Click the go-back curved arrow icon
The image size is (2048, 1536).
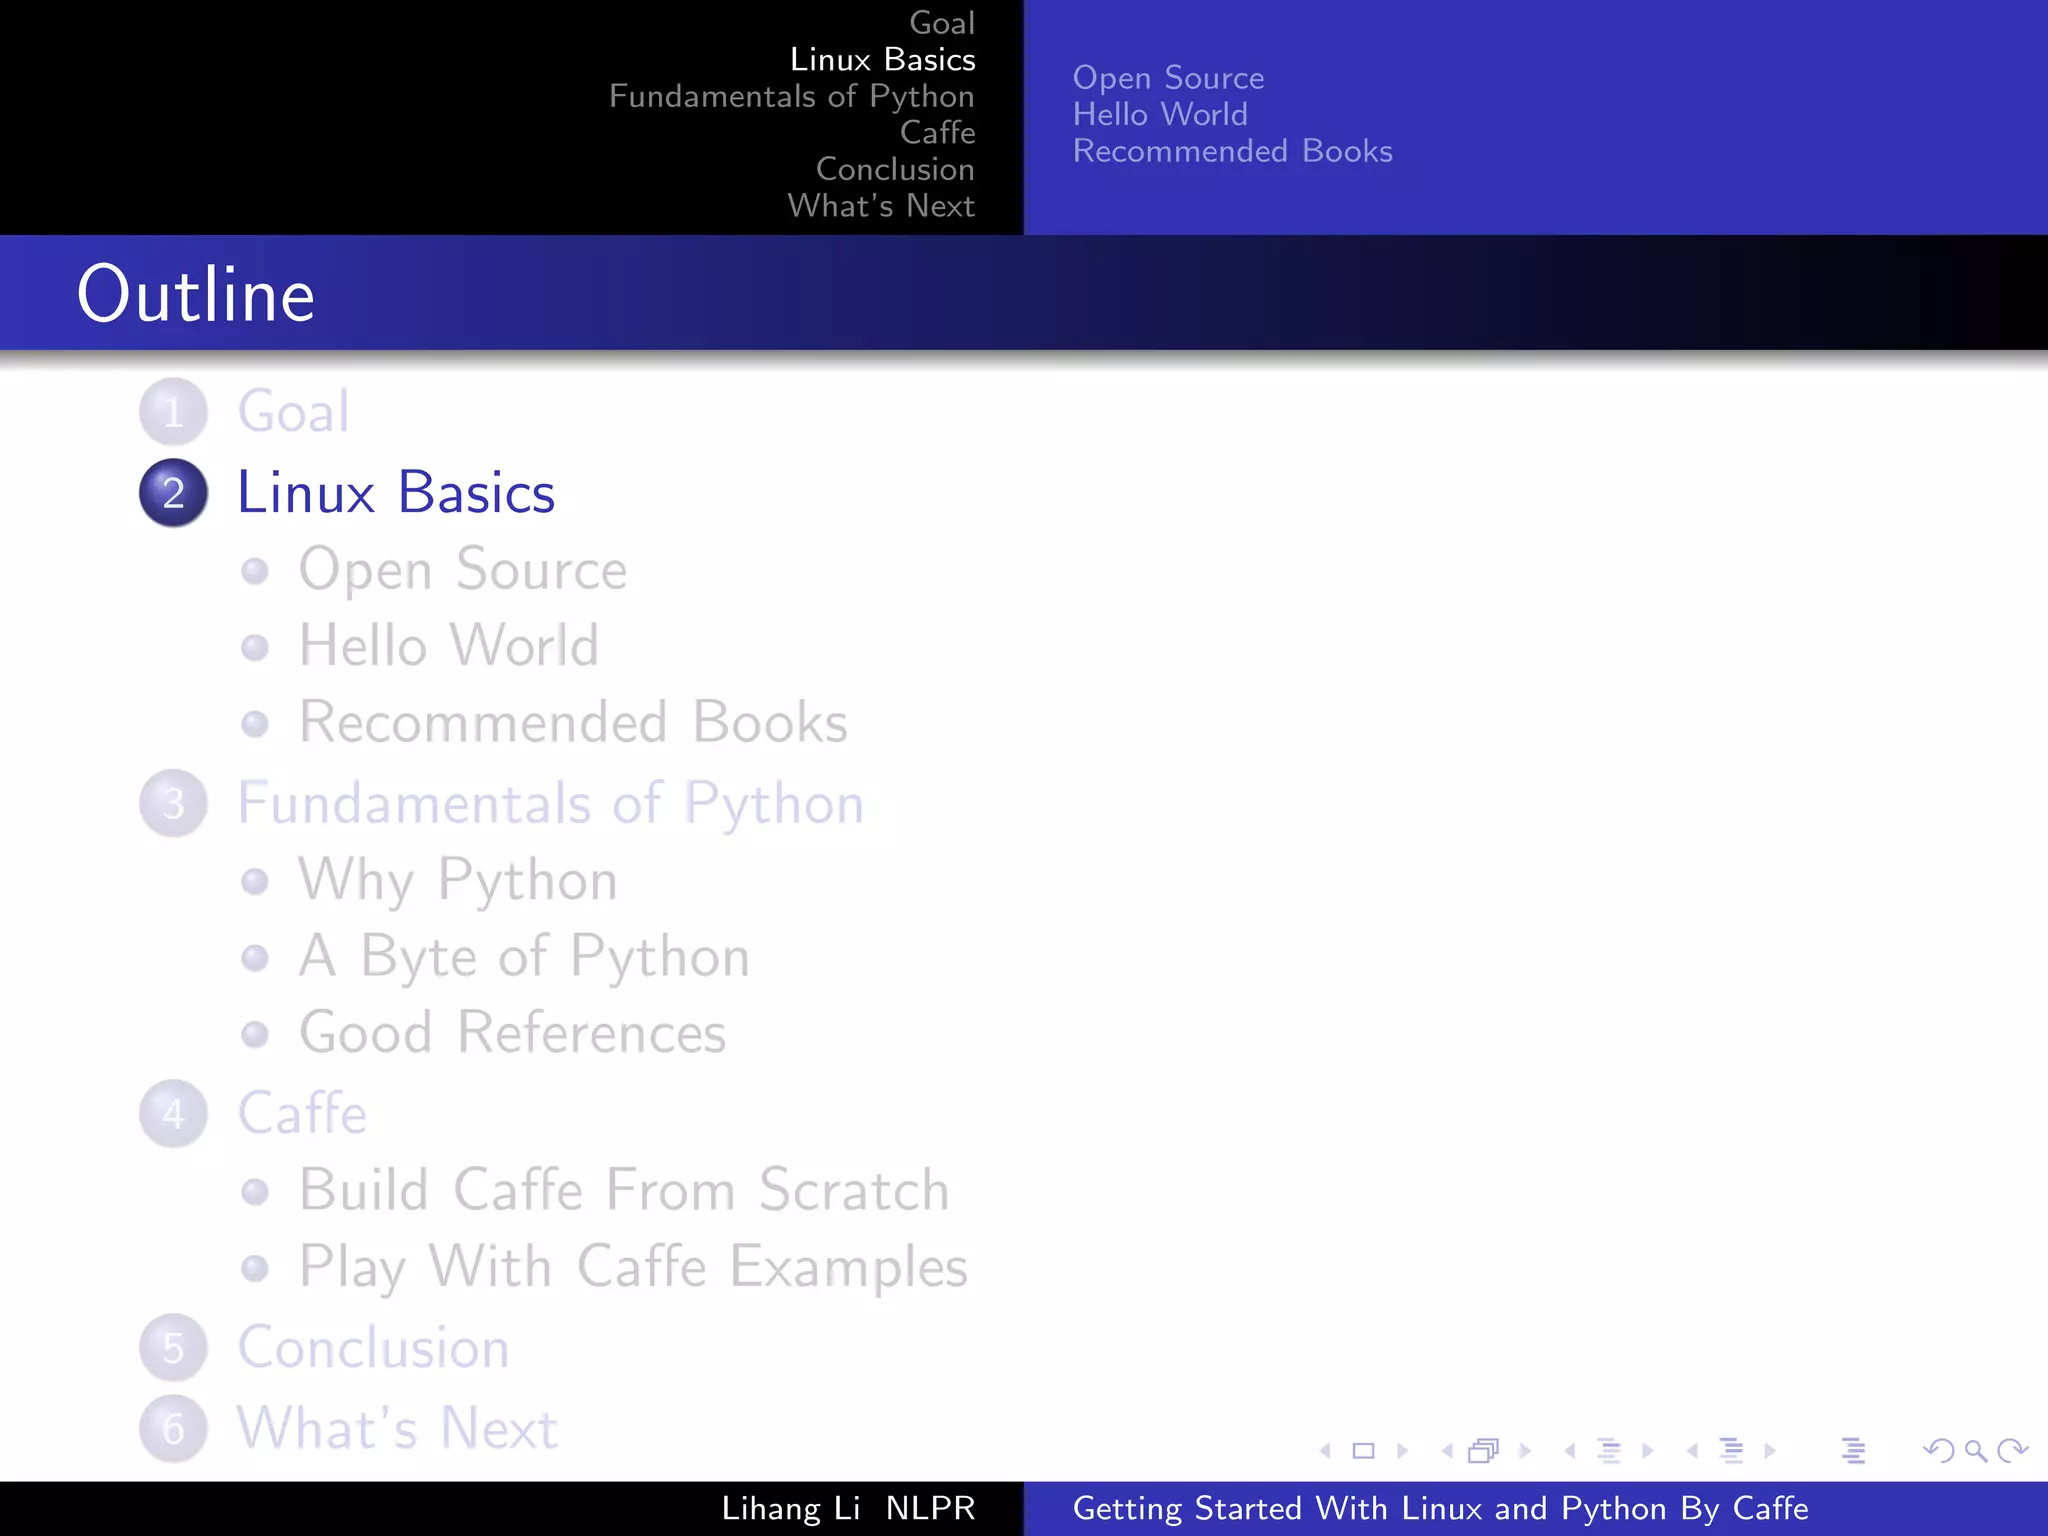pyautogui.click(x=1939, y=1450)
